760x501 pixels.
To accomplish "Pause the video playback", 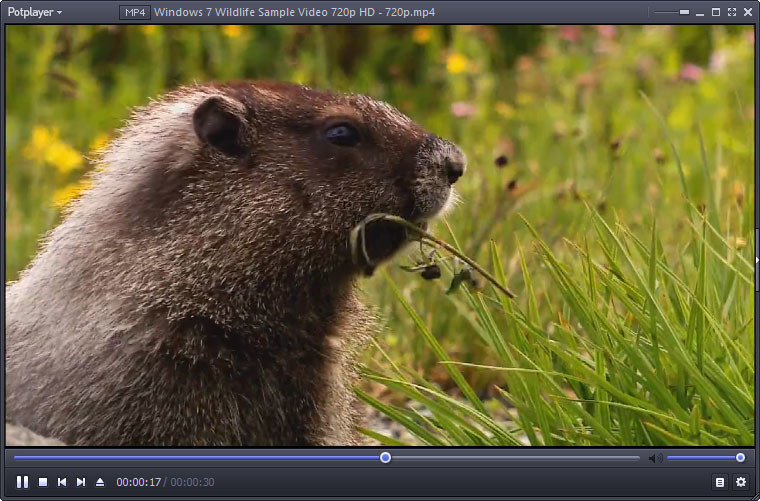I will [x=22, y=482].
